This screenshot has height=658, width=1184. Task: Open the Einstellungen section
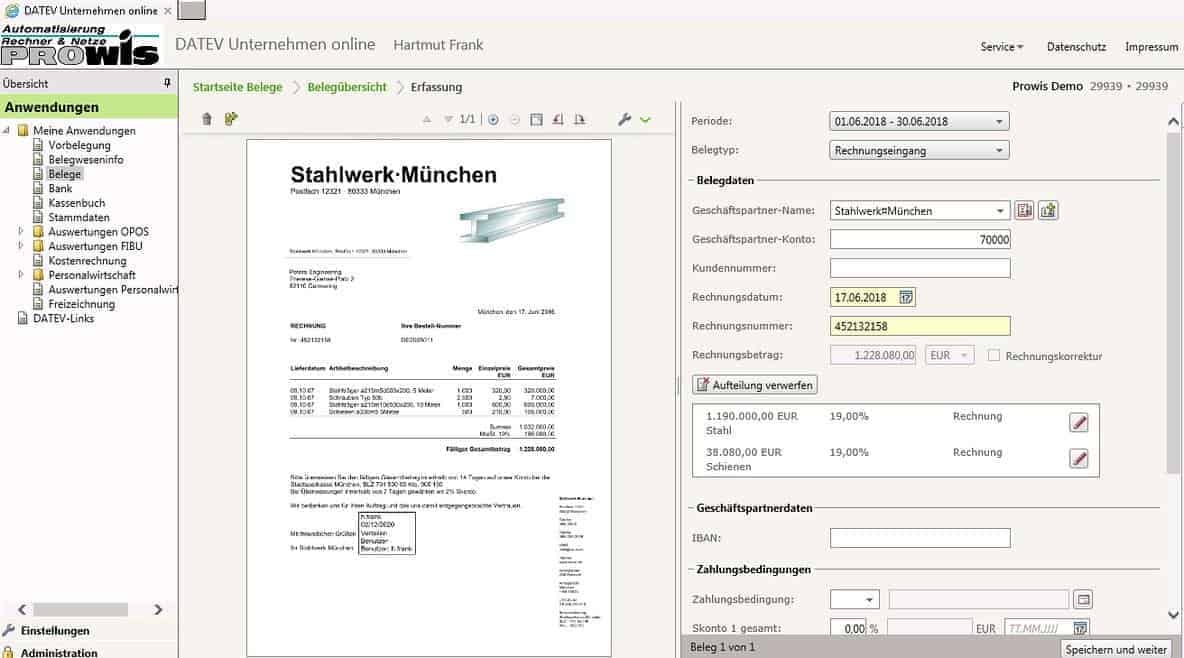[55, 631]
